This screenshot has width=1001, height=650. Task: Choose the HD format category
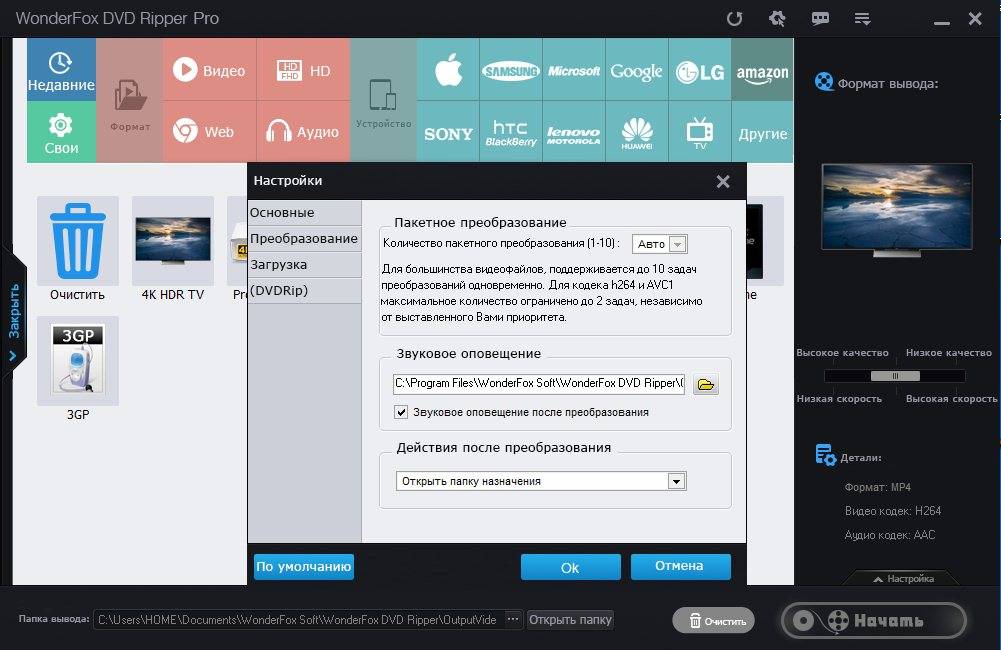[303, 70]
